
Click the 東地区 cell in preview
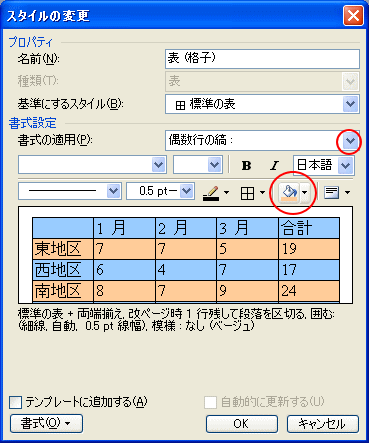(63, 249)
